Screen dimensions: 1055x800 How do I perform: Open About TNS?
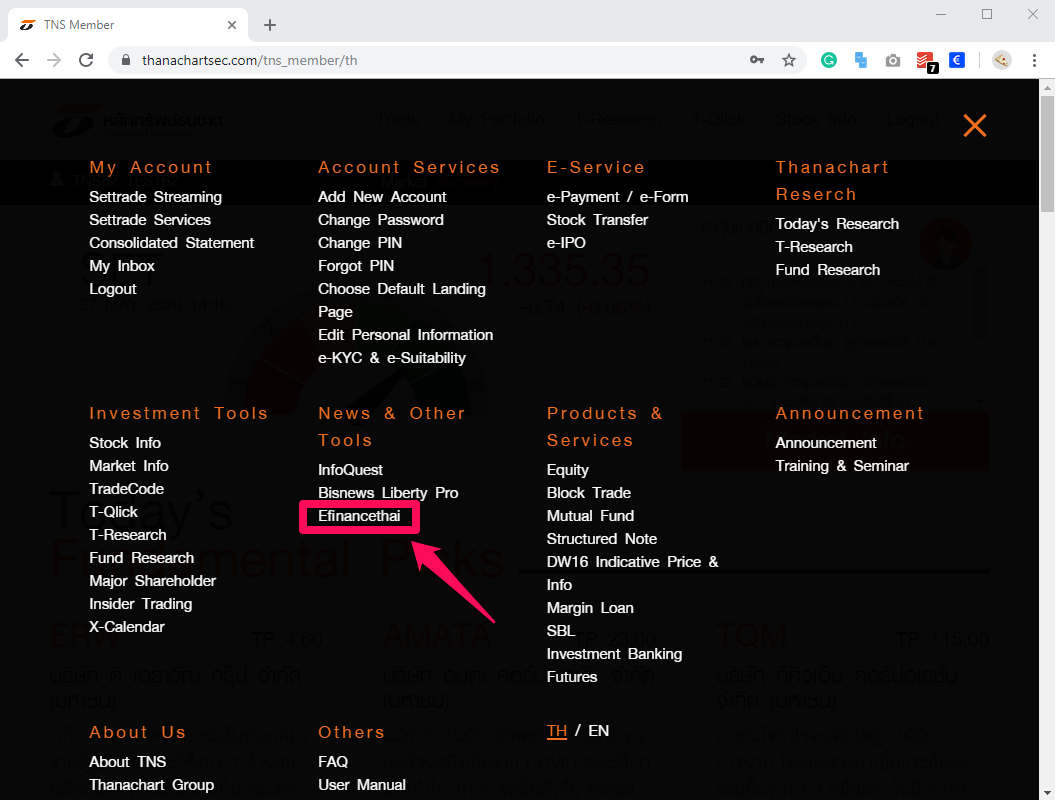[x=128, y=762]
